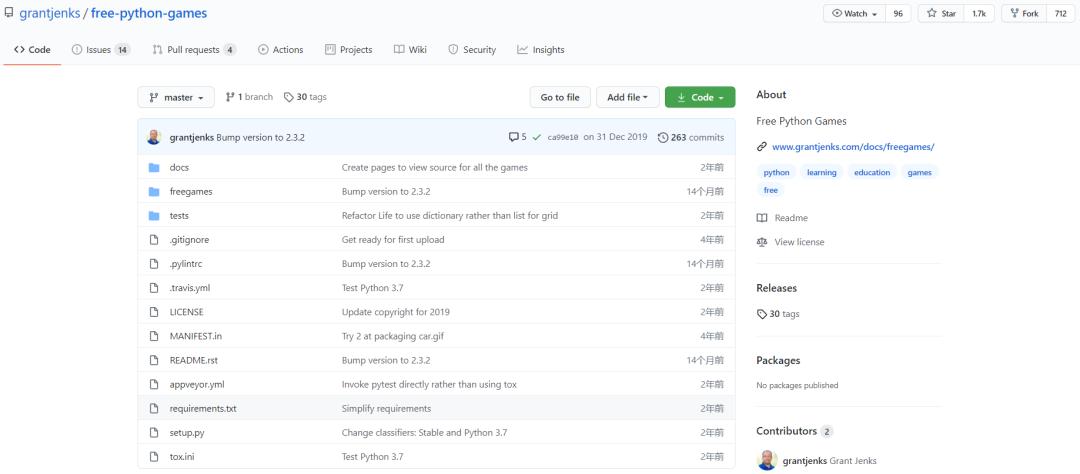Open the Insights tab
The width and height of the screenshot is (1080, 474).
[x=541, y=50]
